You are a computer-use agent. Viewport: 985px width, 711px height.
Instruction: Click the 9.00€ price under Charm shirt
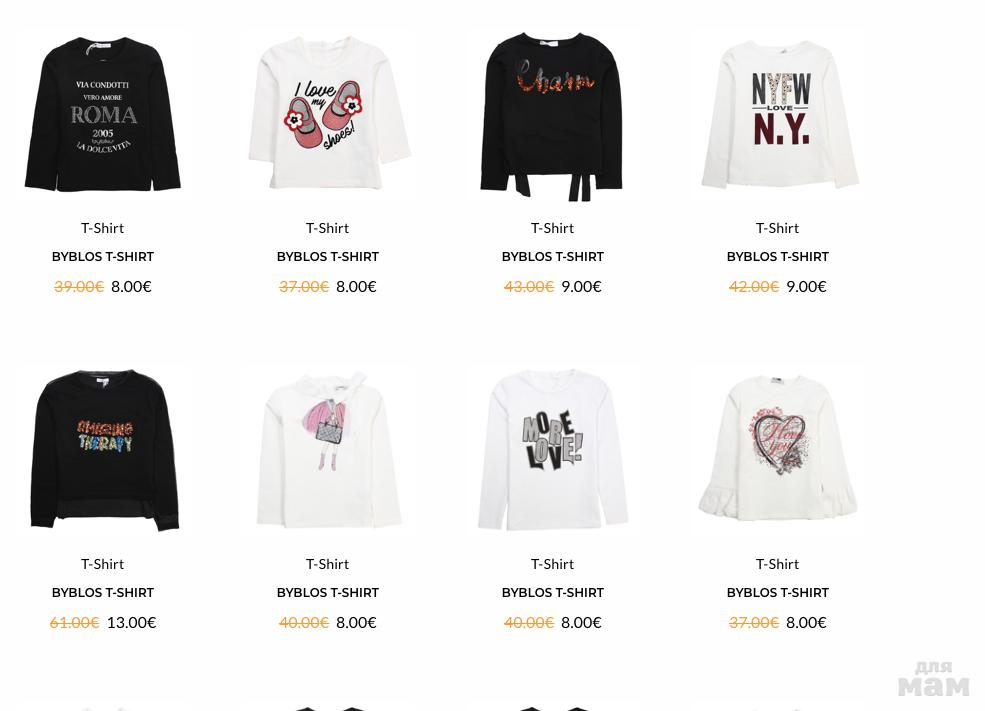(x=581, y=286)
